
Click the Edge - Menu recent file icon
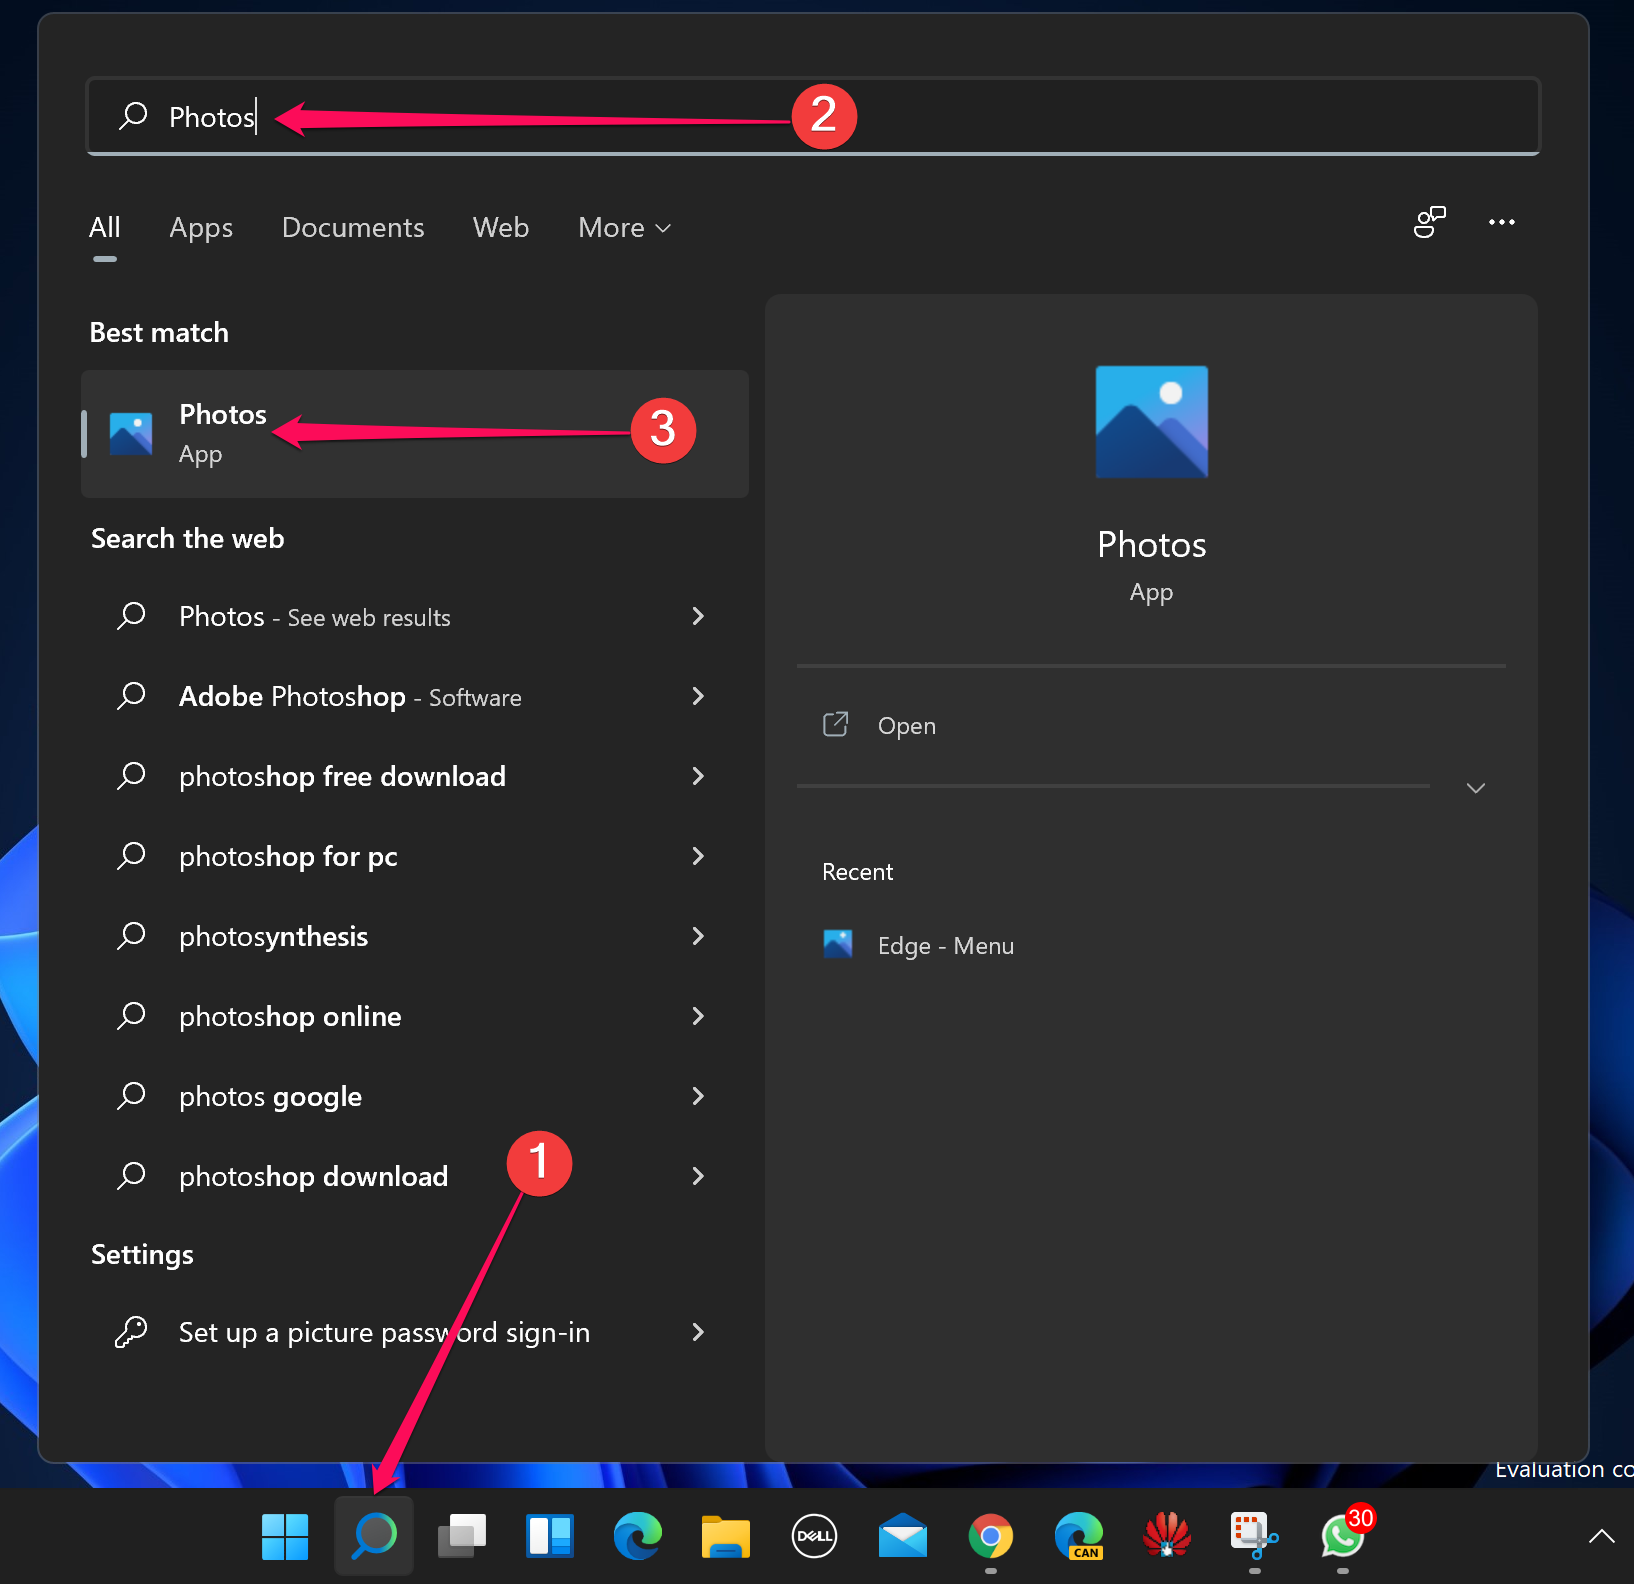tap(838, 944)
